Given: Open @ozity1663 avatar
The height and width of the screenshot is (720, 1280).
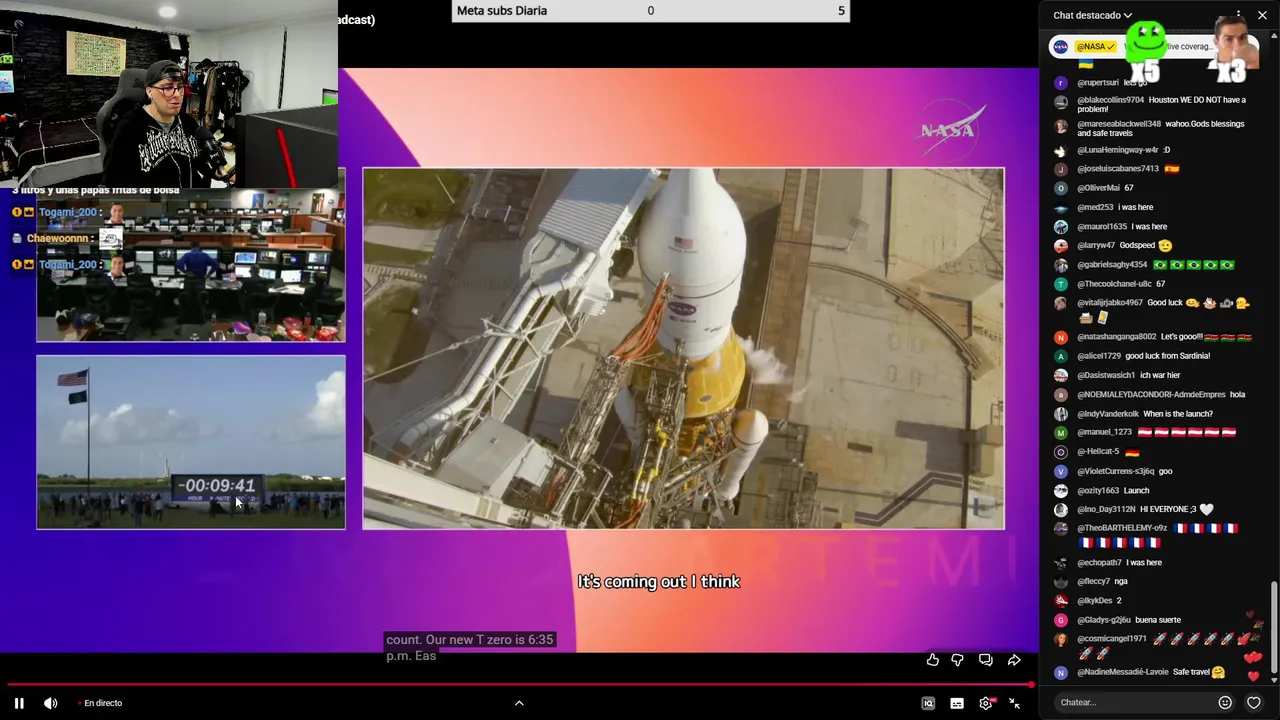Looking at the screenshot, I should pyautogui.click(x=1061, y=490).
